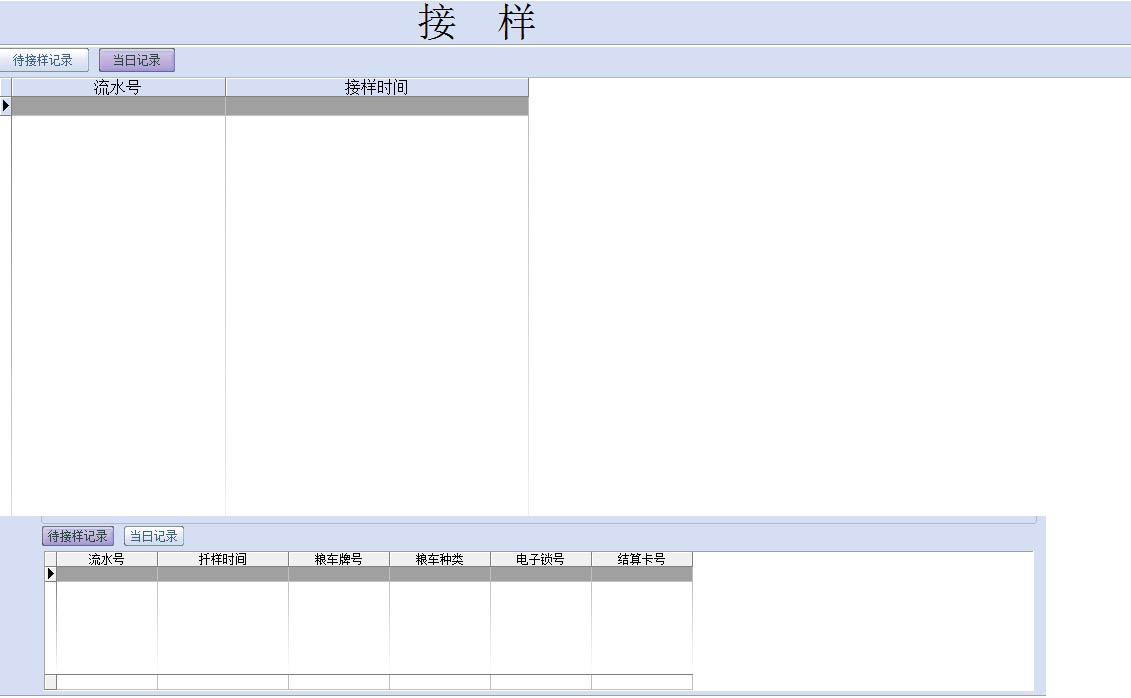Viewport: 1131px width, 698px height.
Task: Select the first-row cell under 扦样时间
Action: [x=222, y=574]
